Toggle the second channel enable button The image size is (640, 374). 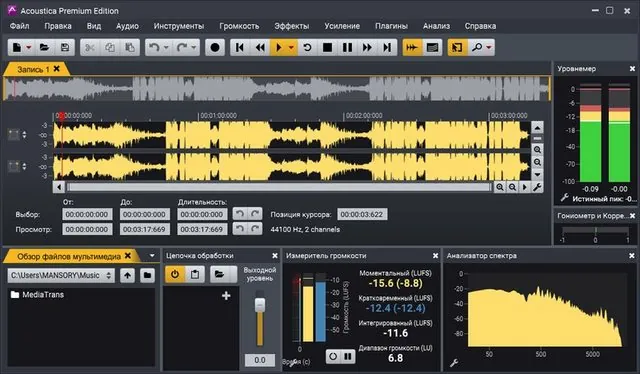point(13,166)
